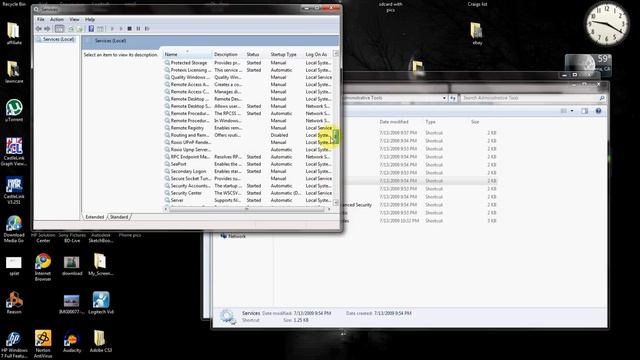Image resolution: width=640 pixels, height=360 pixels.
Task: Sort by the Status column header
Action: coord(256,54)
